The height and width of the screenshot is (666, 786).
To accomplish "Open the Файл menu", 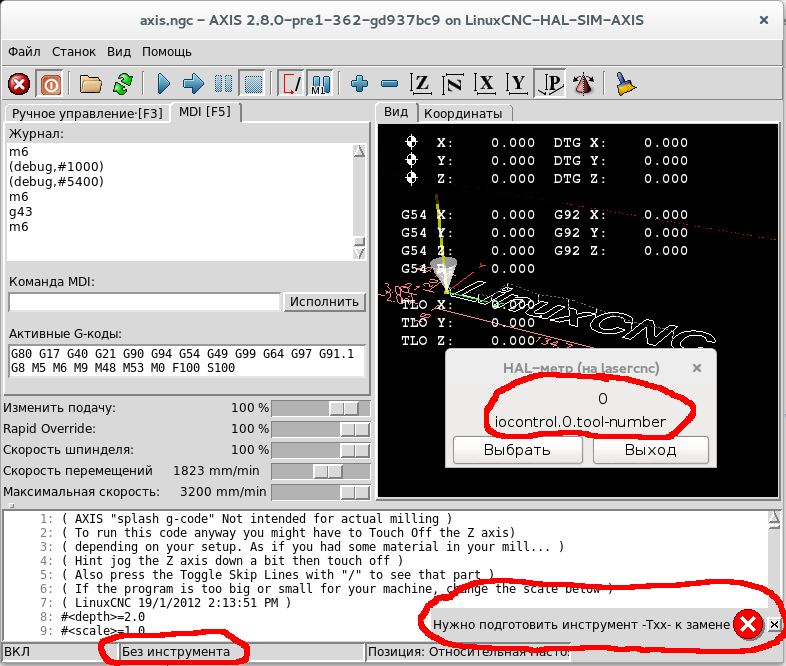I will click(24, 52).
